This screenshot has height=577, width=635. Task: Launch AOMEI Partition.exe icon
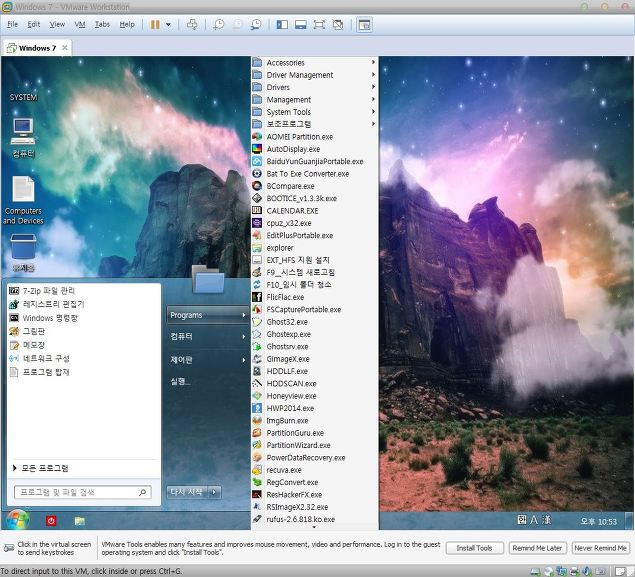click(257, 137)
